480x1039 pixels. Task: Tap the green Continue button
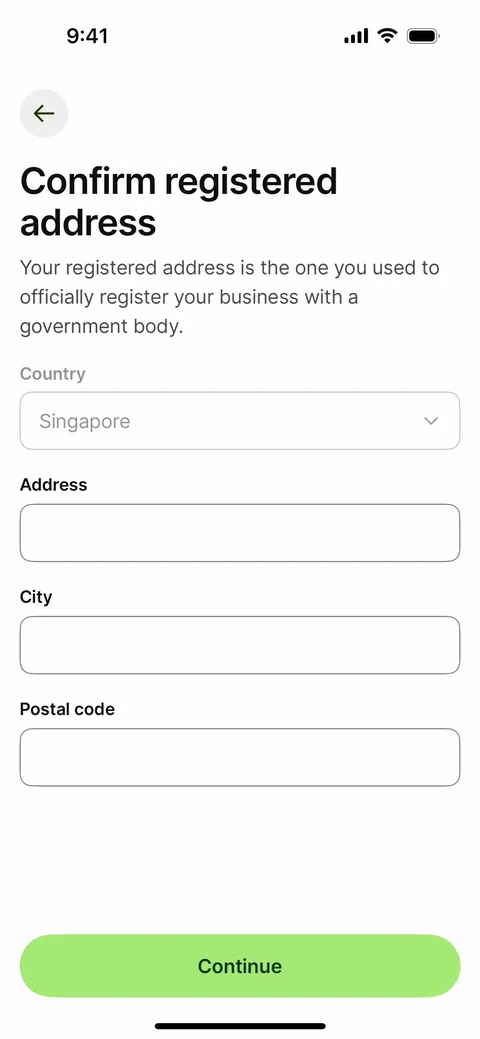(x=240, y=965)
